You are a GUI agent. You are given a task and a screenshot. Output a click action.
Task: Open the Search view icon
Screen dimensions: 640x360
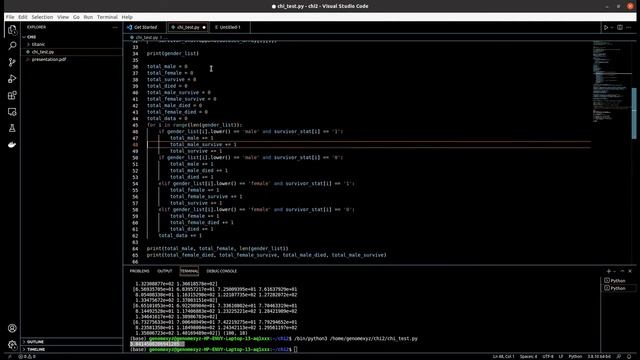click(x=12, y=46)
